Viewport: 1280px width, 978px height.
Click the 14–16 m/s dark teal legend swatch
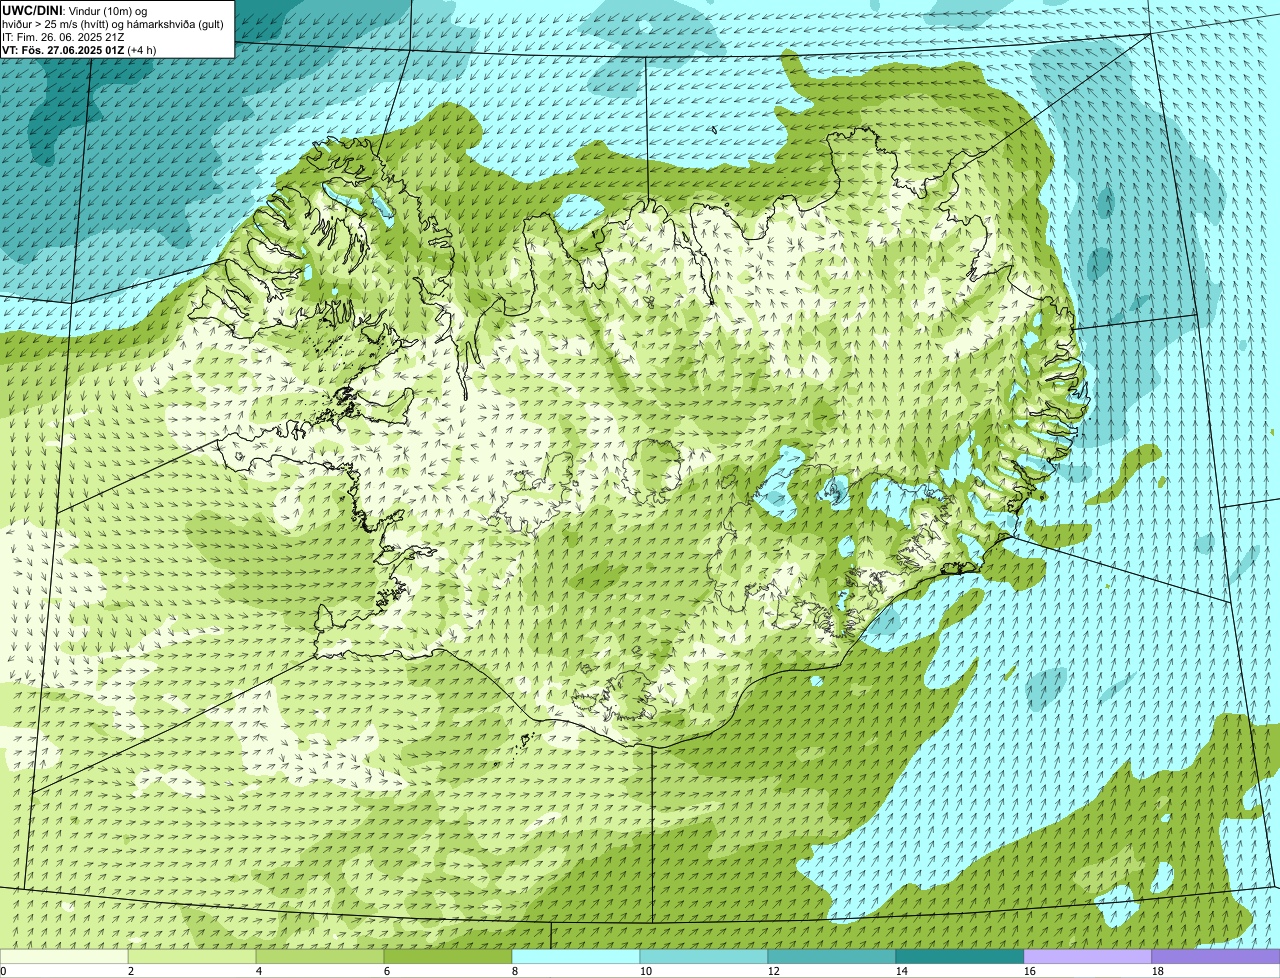(x=960, y=956)
